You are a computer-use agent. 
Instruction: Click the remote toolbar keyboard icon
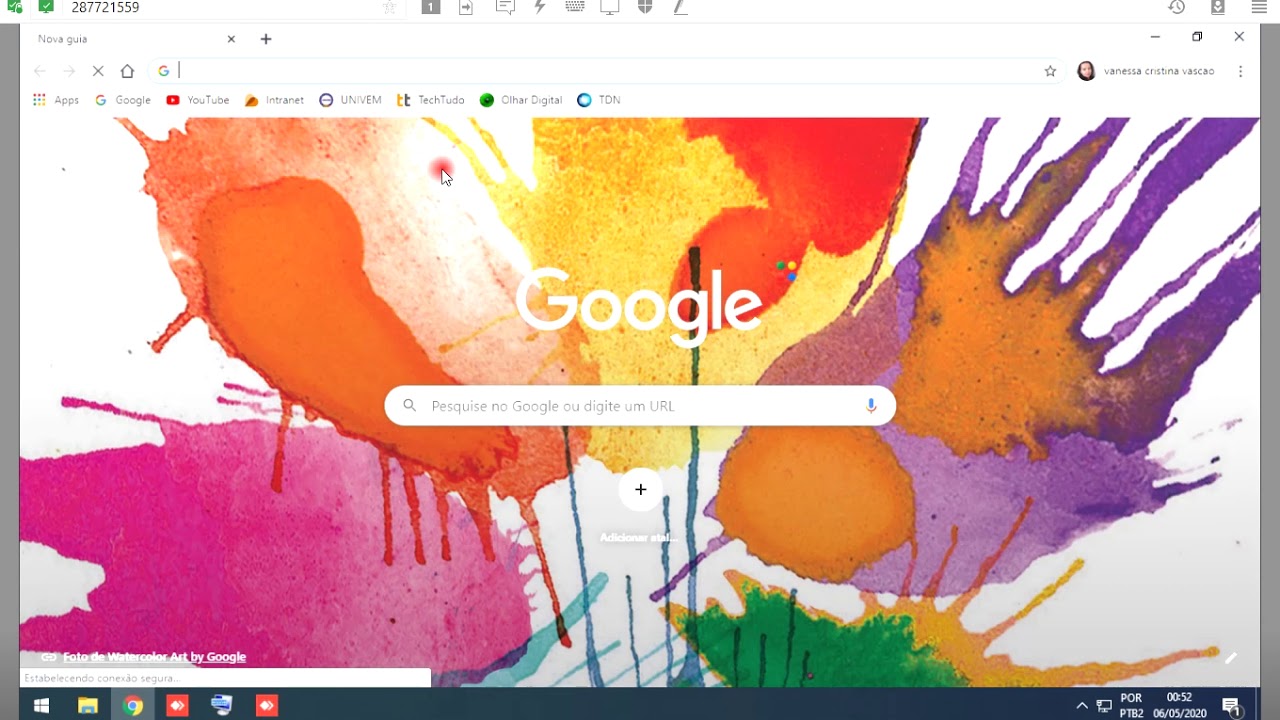point(575,7)
